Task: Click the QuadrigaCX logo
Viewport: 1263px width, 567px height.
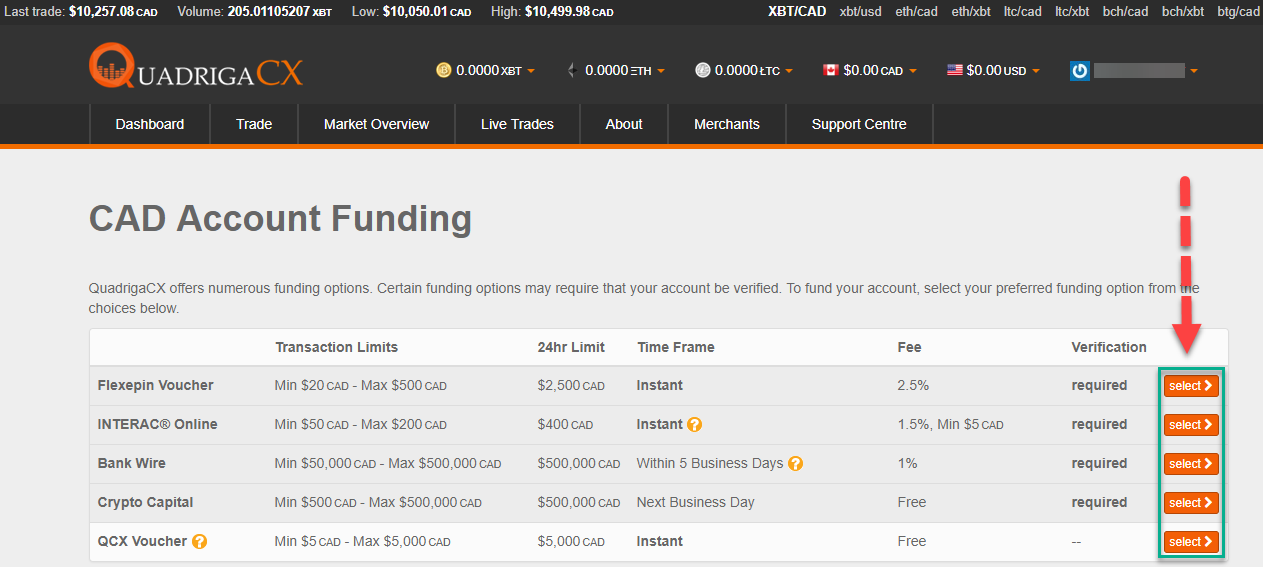Action: pyautogui.click(x=195, y=67)
